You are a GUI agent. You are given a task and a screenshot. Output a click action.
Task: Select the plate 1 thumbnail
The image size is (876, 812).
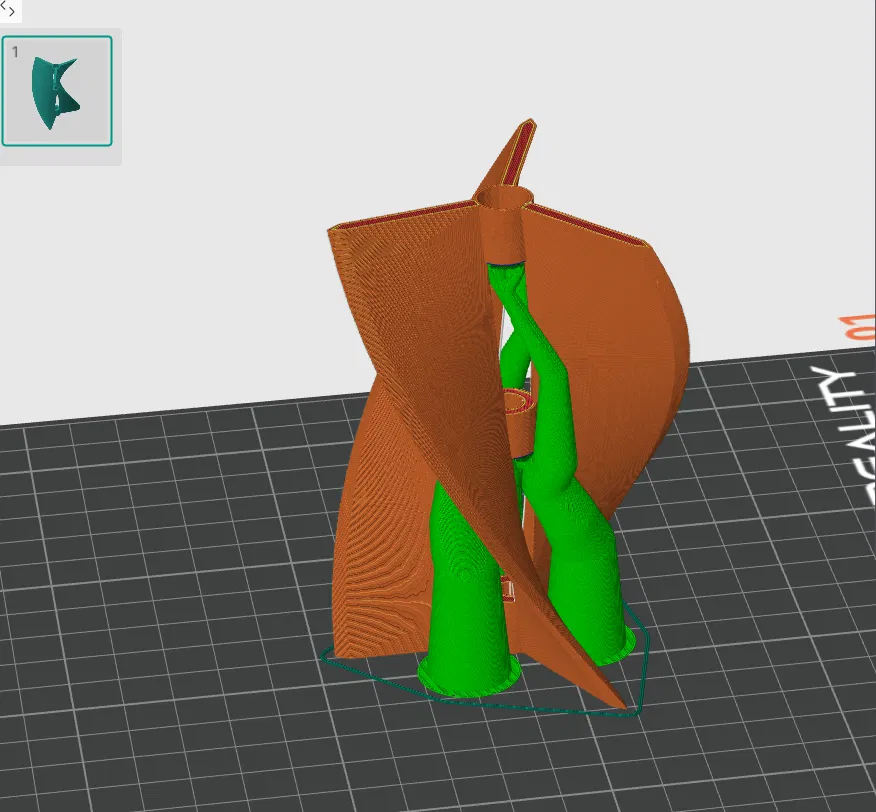coord(57,91)
